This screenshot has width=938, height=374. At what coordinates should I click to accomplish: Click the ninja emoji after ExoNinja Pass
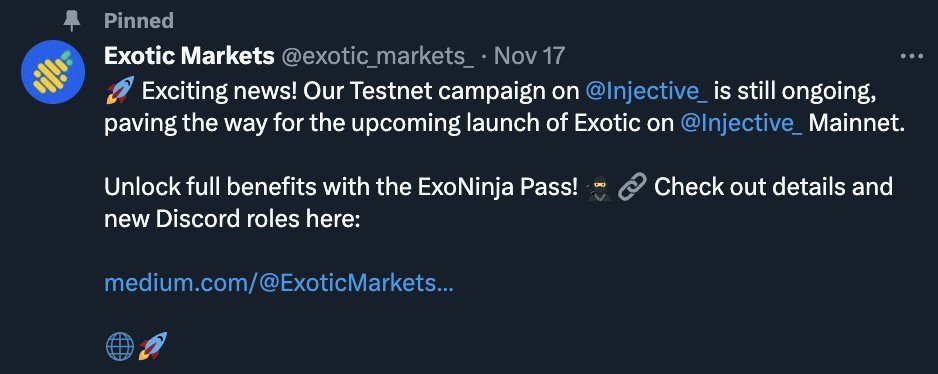(599, 188)
